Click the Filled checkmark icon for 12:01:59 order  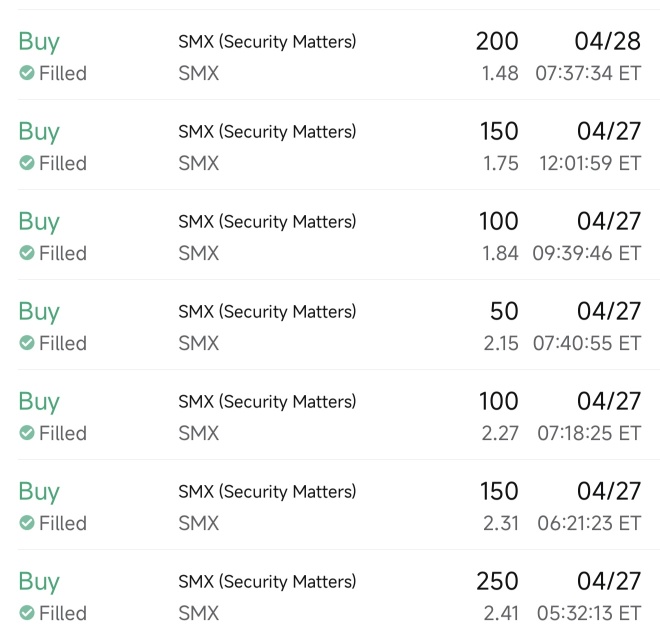pyautogui.click(x=27, y=163)
